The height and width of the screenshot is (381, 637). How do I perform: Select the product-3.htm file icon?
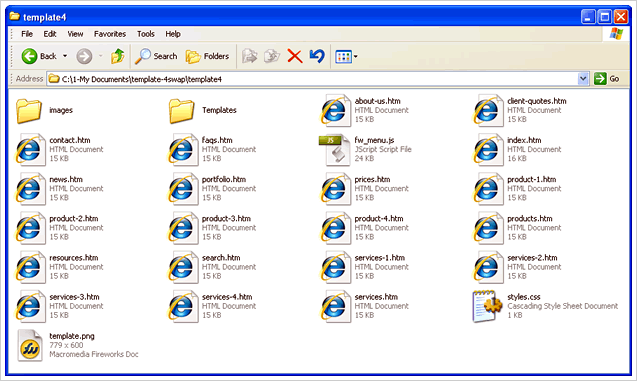tap(182, 228)
